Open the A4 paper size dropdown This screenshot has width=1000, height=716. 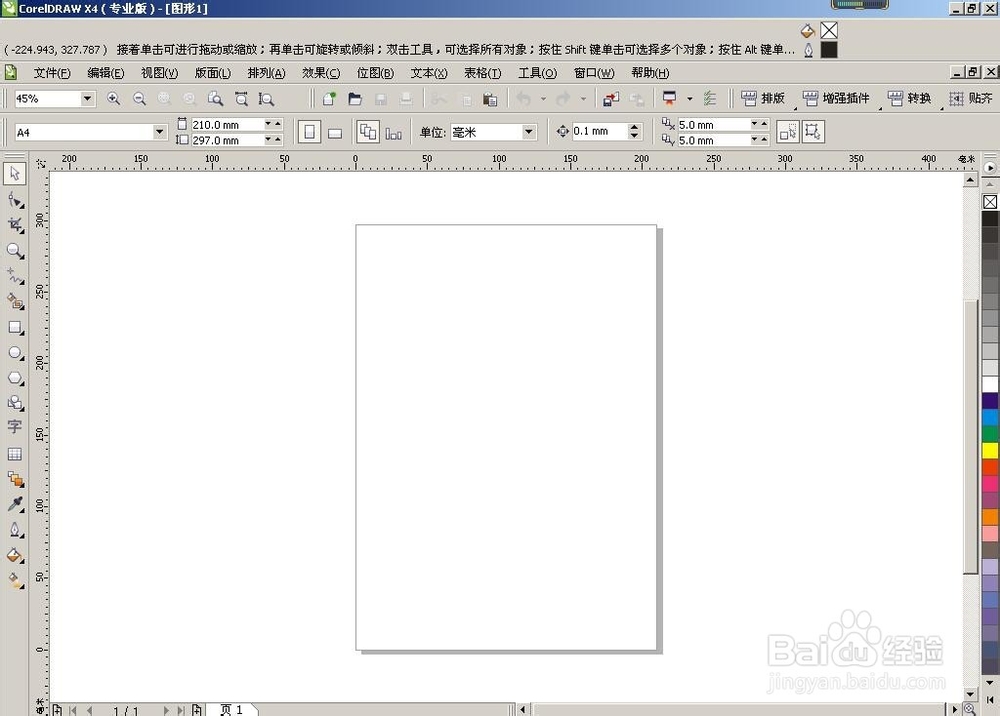click(159, 132)
